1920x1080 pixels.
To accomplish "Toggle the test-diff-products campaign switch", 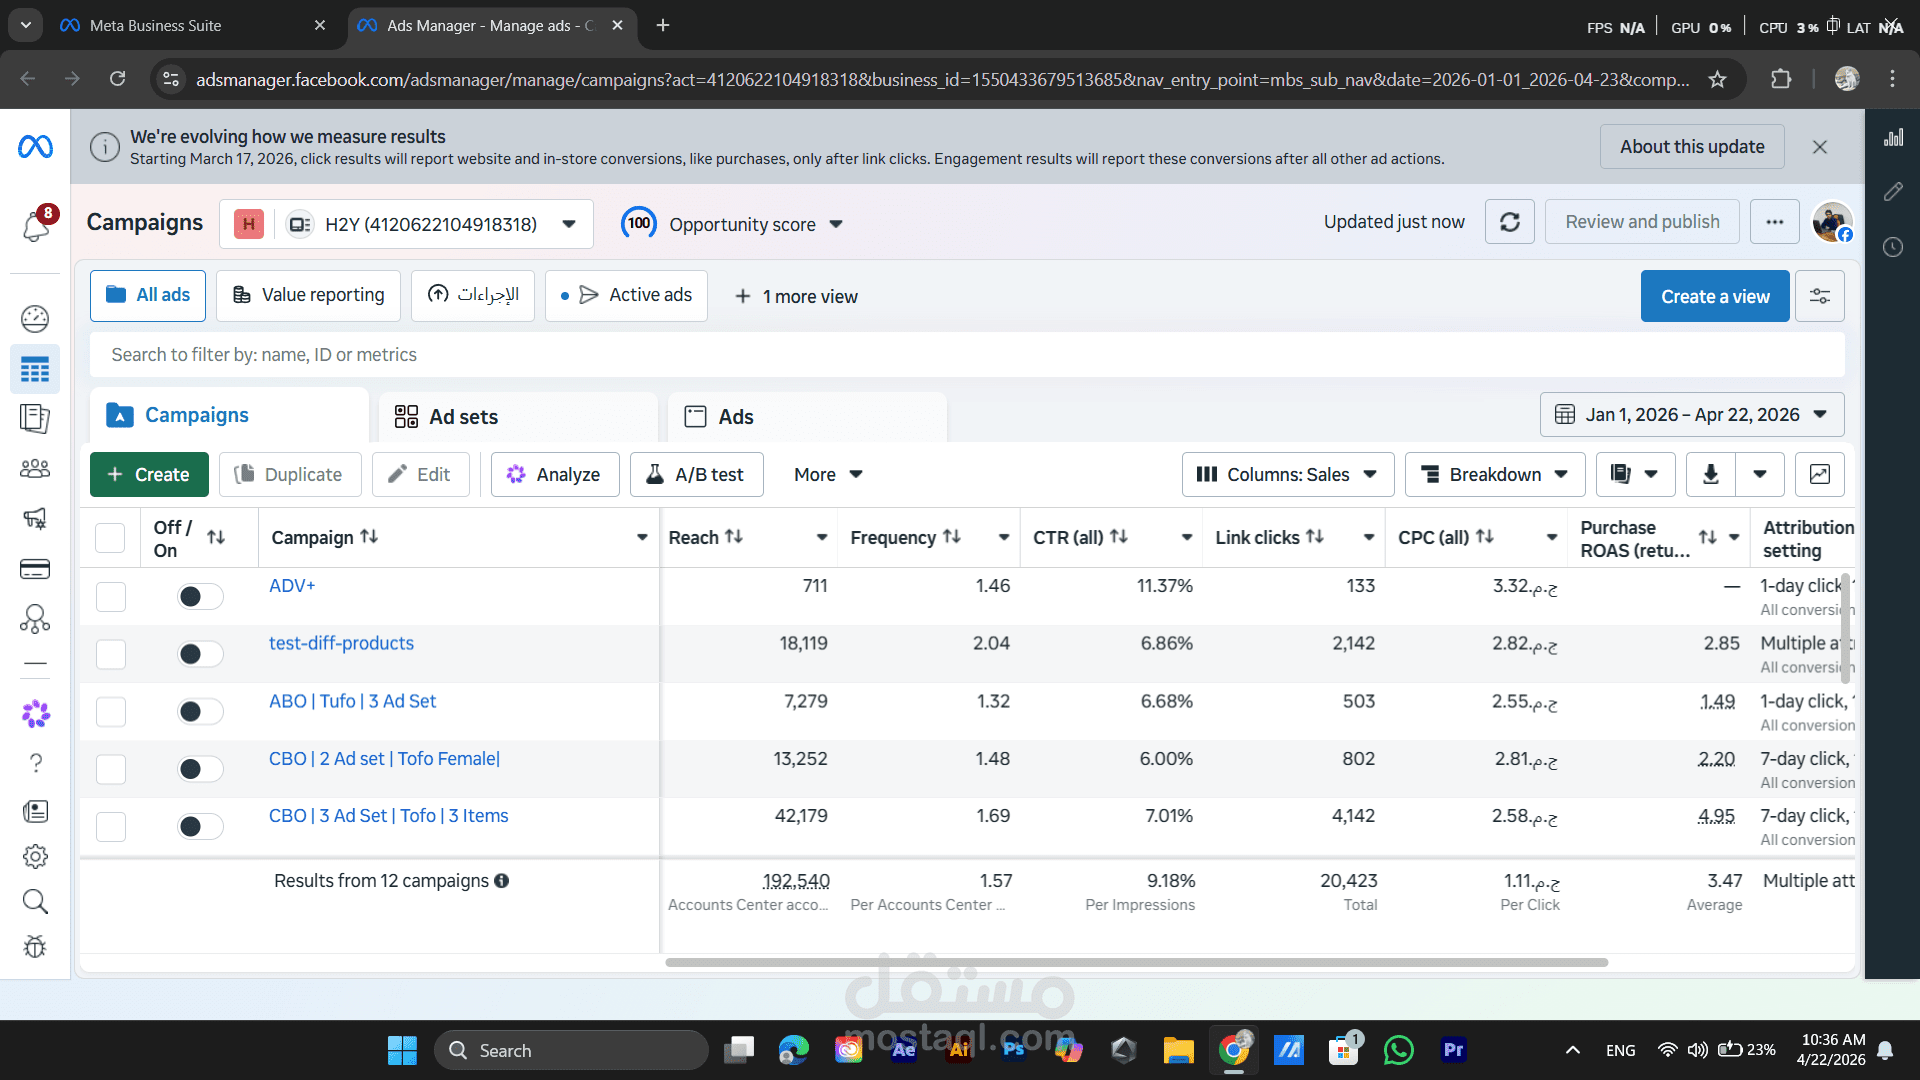I will [200, 654].
